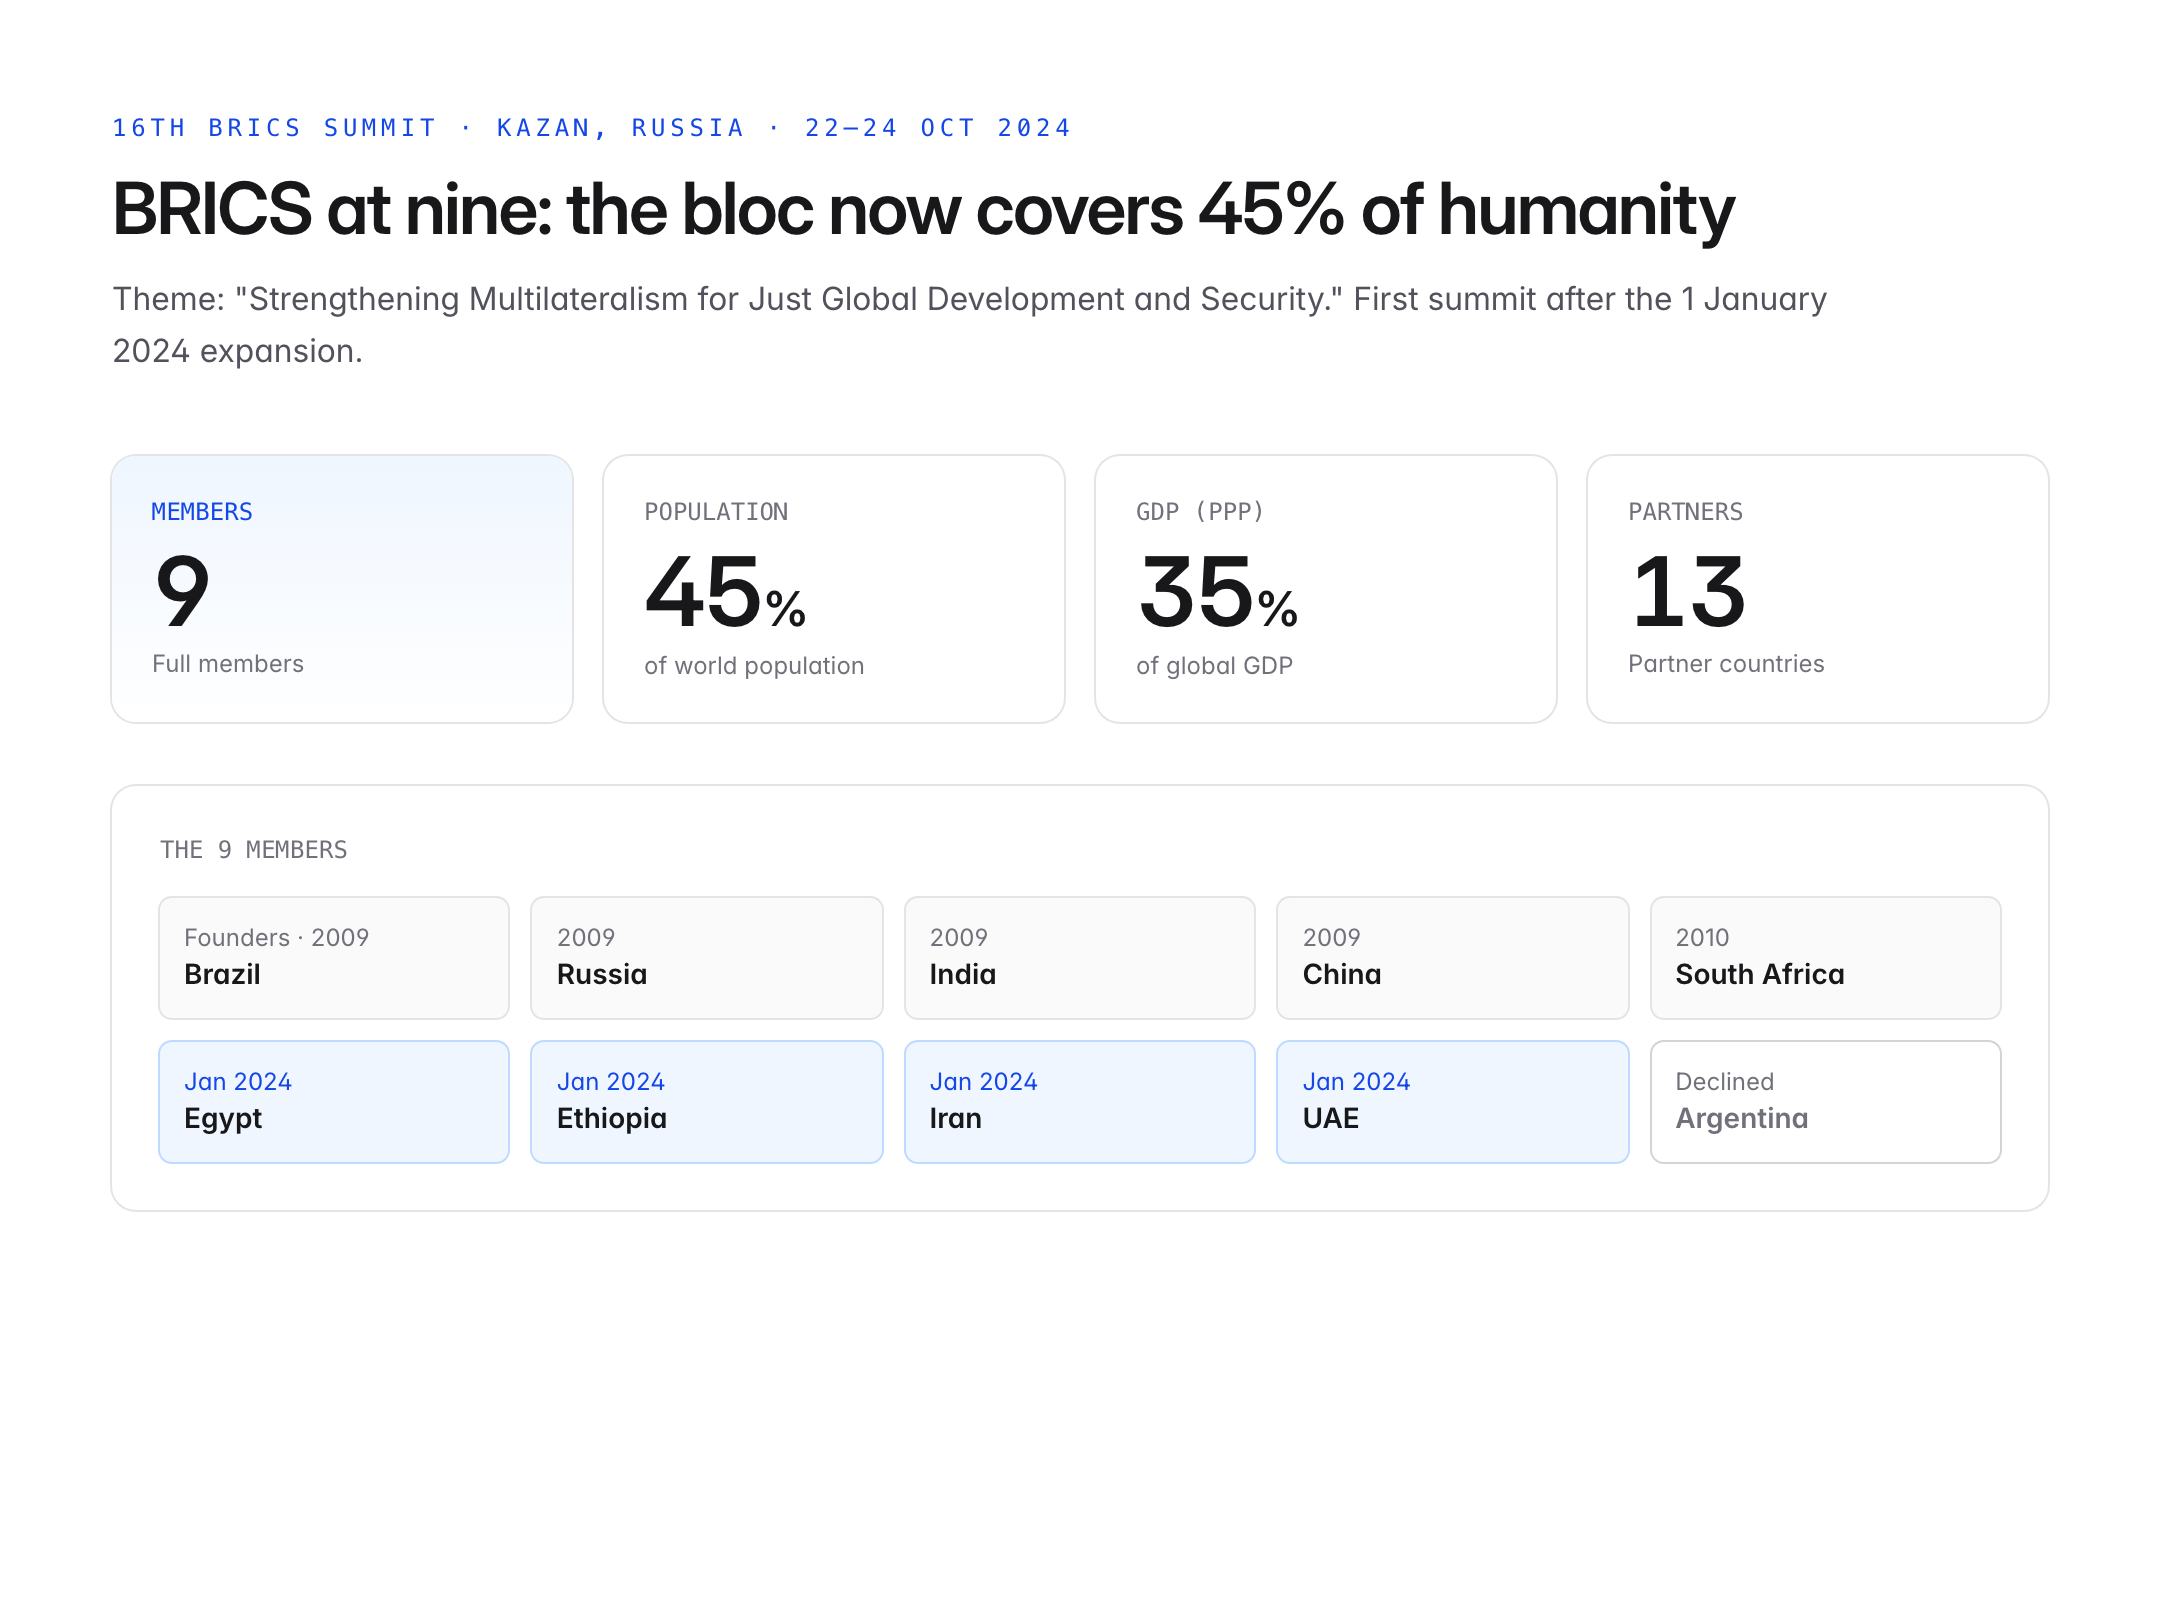Select the Declined Argentina tile
This screenshot has height=1600, width=2160.
pyautogui.click(x=1826, y=1102)
